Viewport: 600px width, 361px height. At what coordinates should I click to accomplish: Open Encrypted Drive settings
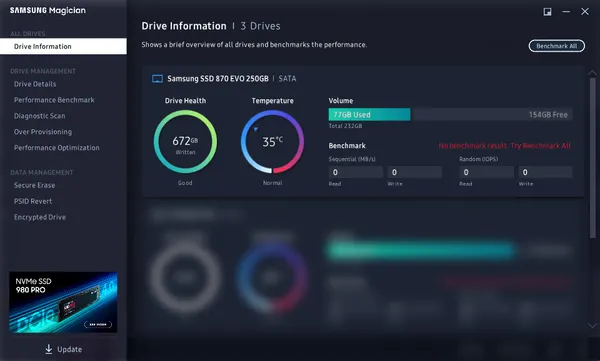40,217
